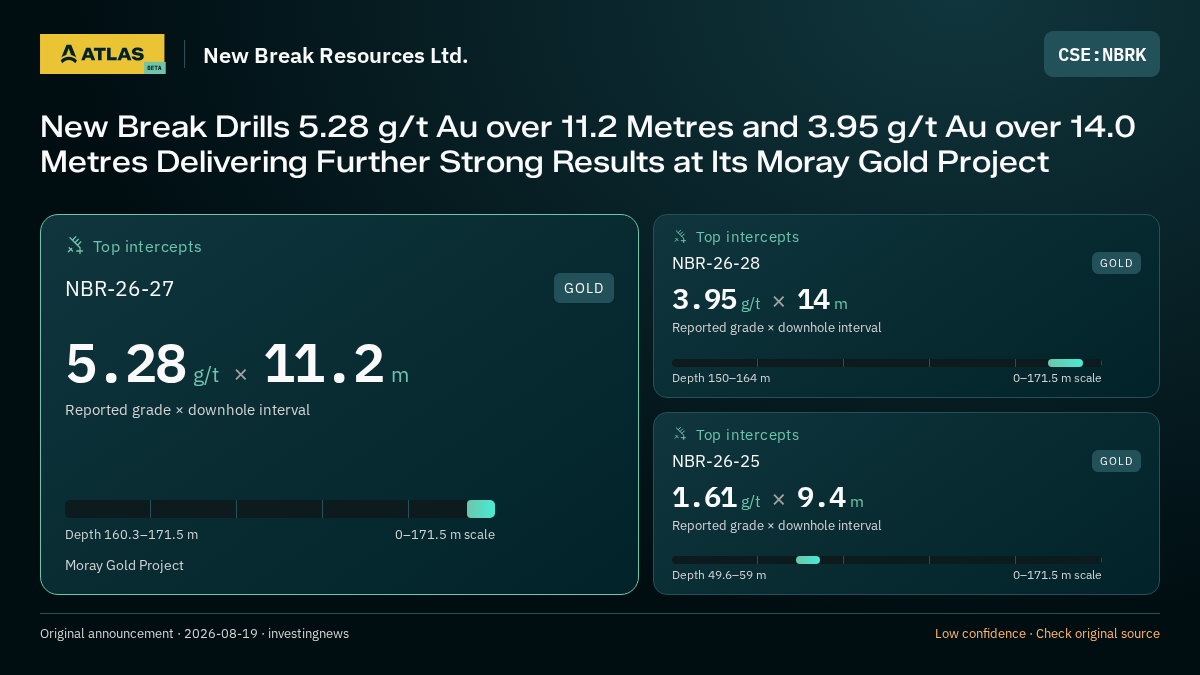This screenshot has height=675, width=1200.
Task: Click the Original announcement date footer text
Action: pyautogui.click(x=194, y=634)
